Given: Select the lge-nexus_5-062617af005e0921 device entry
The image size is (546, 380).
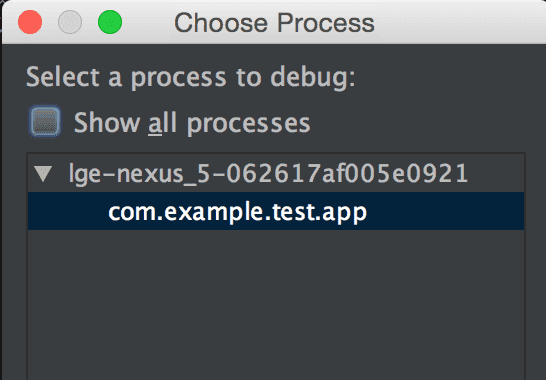Looking at the screenshot, I should click(x=268, y=173).
